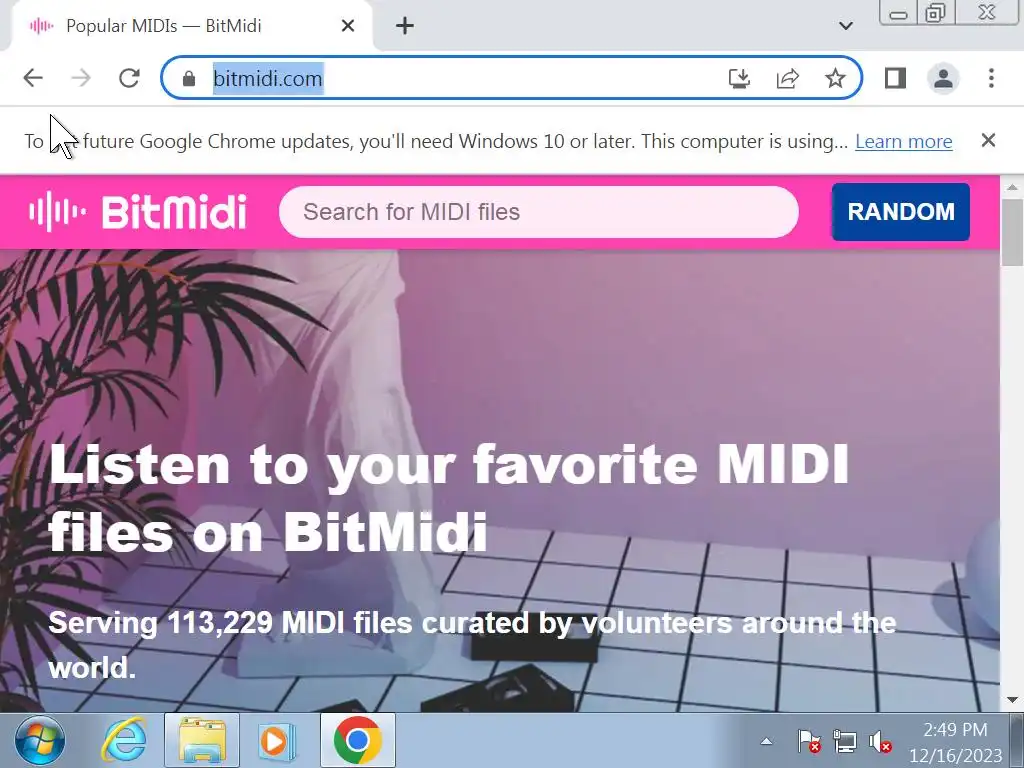The height and width of the screenshot is (768, 1024).
Task: Reload the BitMidi page
Action: [129, 78]
